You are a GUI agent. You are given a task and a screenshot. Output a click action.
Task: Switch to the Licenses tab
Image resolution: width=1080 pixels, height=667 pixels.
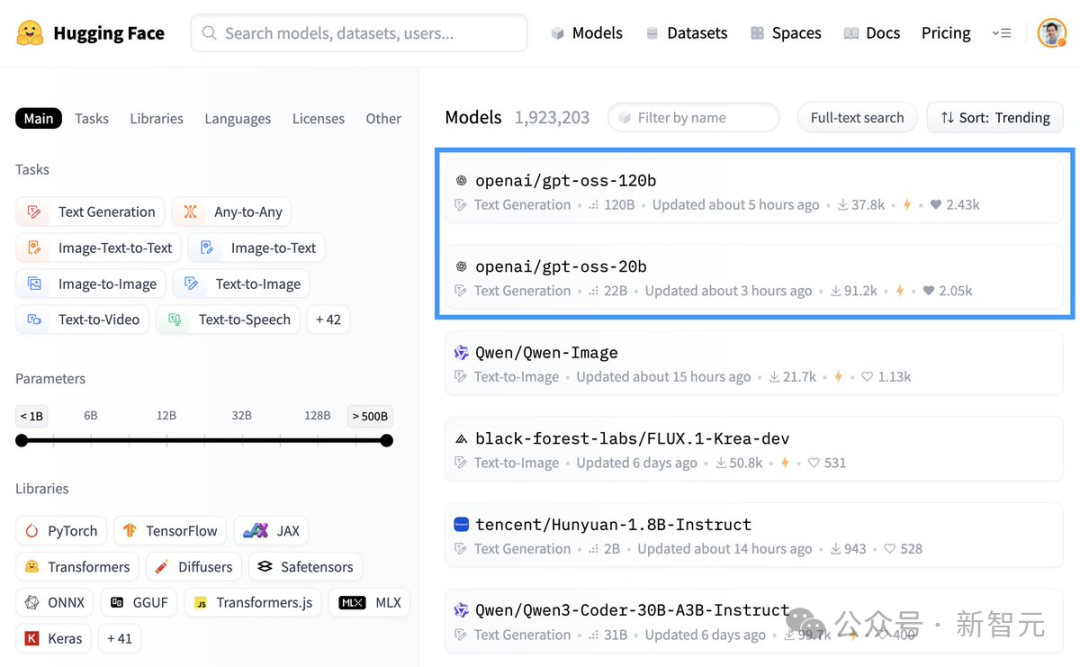[x=318, y=119]
